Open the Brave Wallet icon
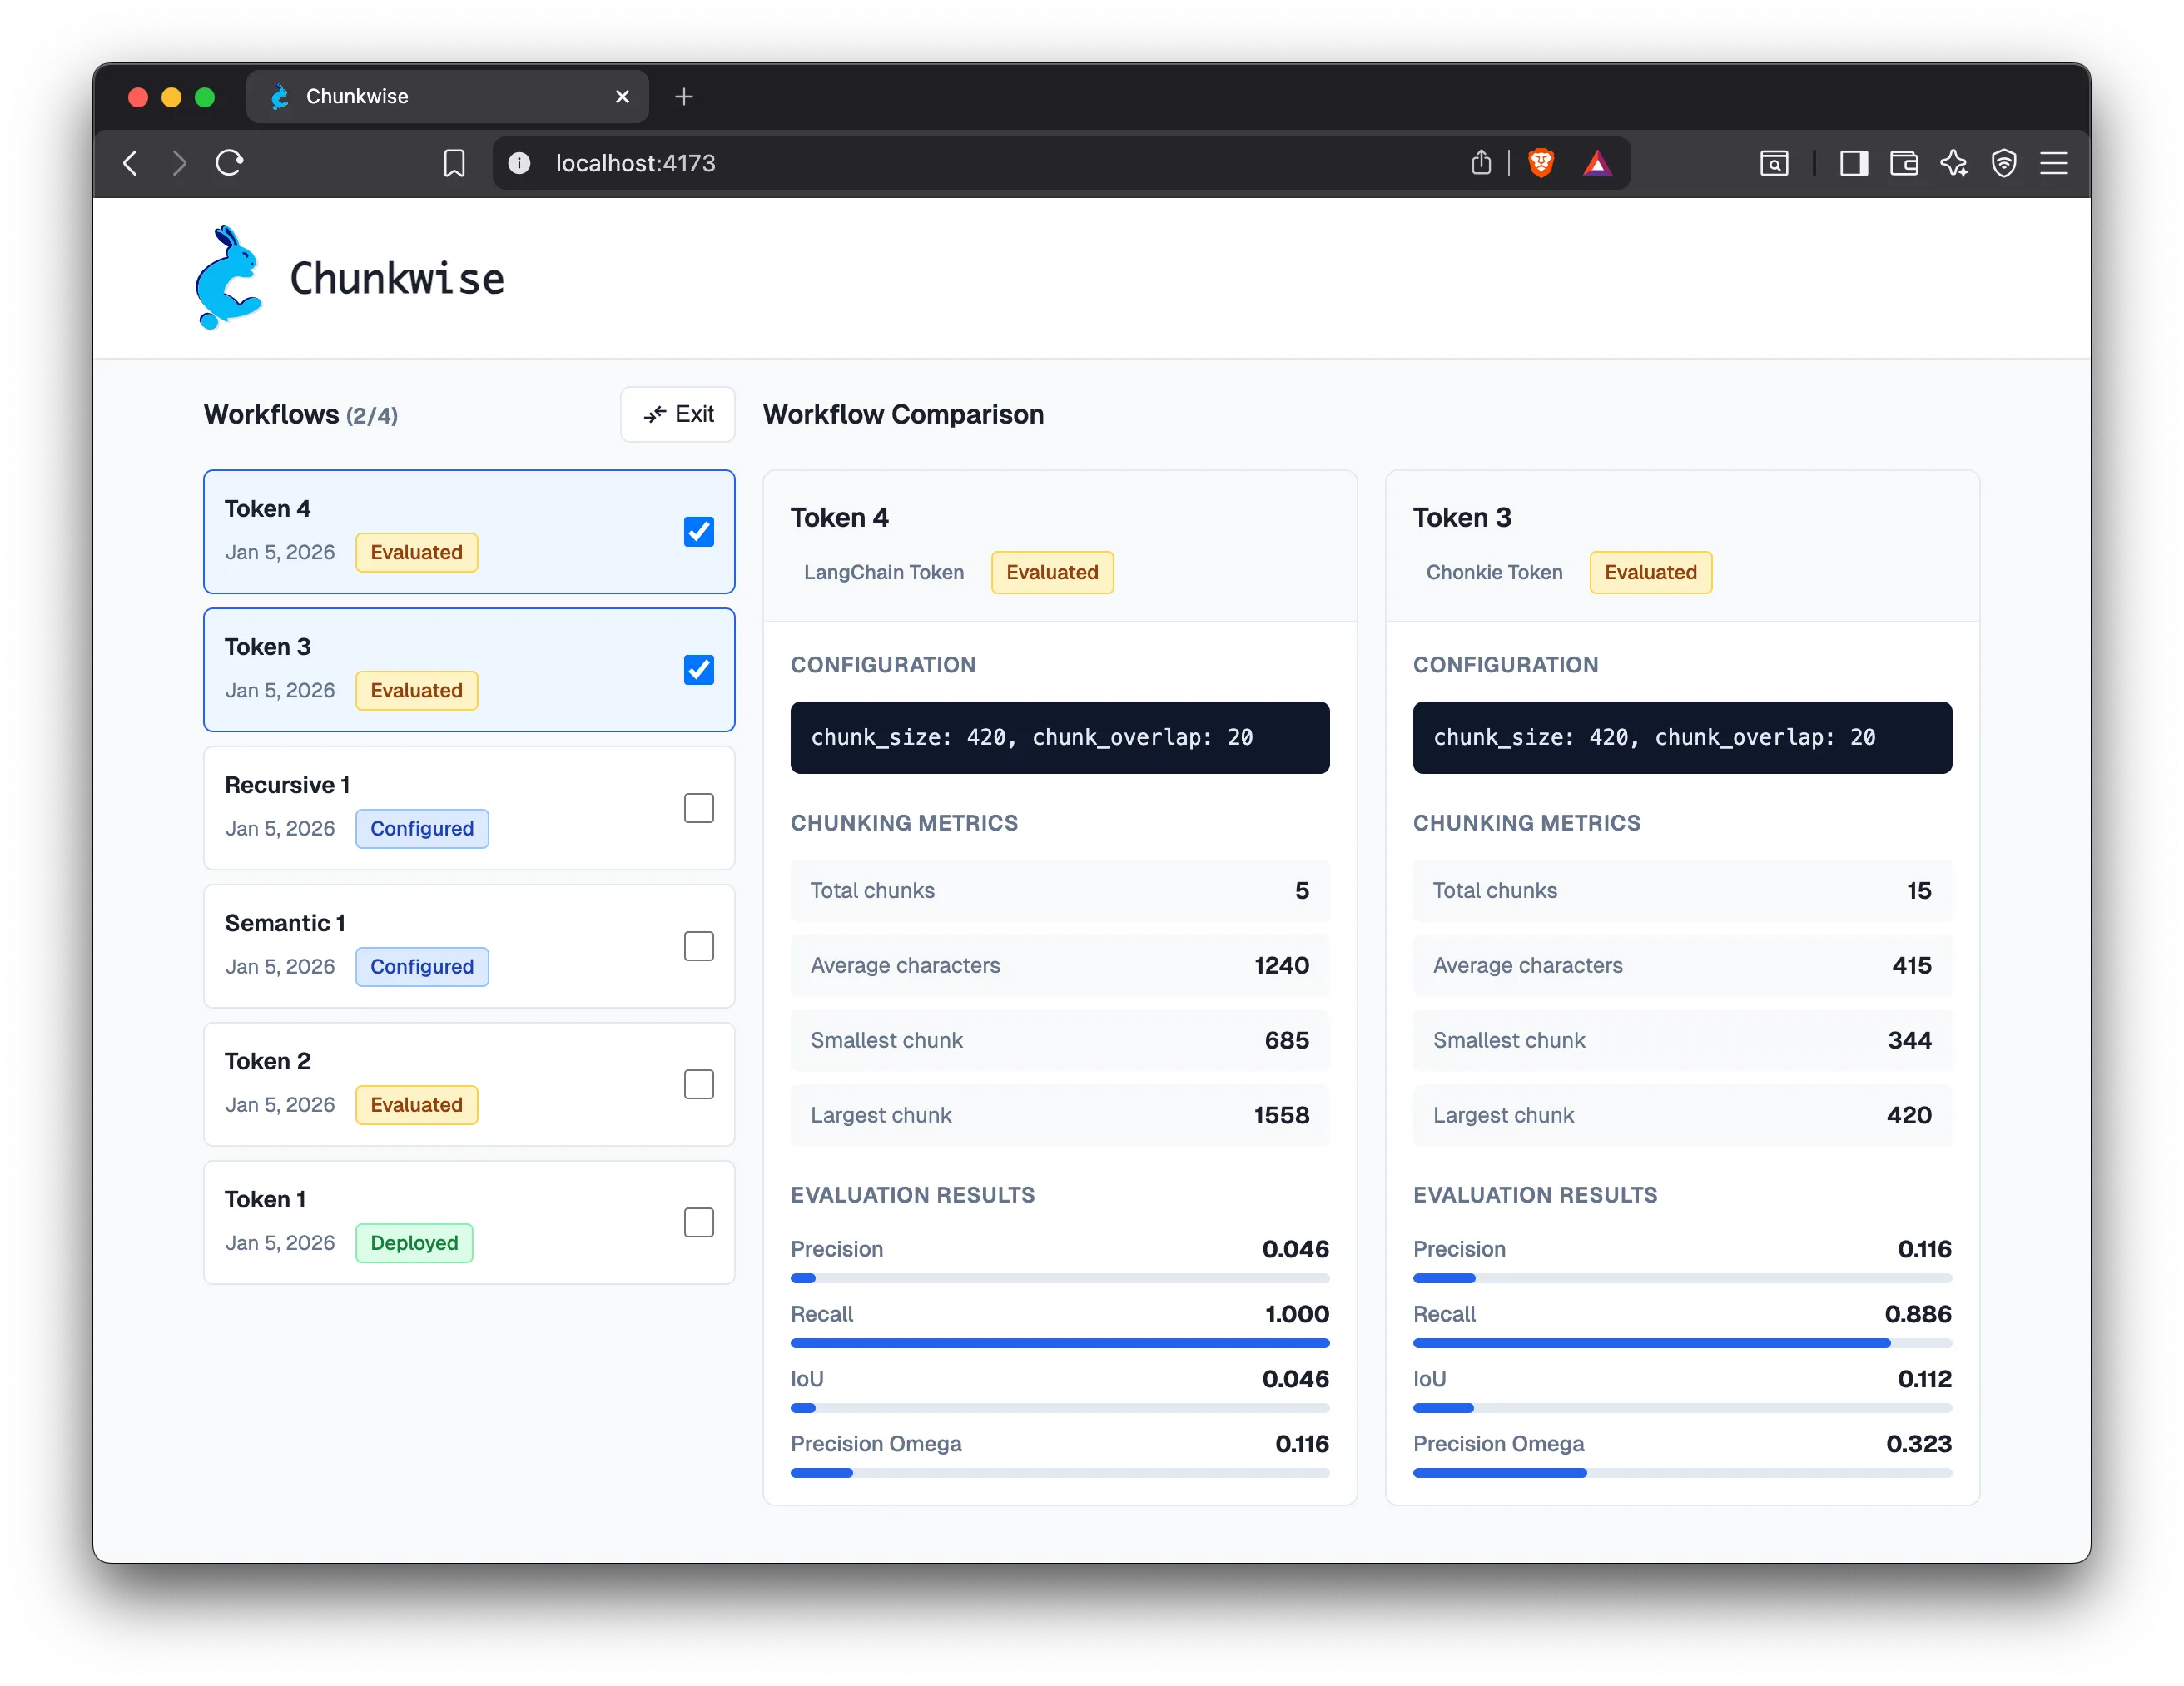Screen dimensions: 2184x1686 1904,163
